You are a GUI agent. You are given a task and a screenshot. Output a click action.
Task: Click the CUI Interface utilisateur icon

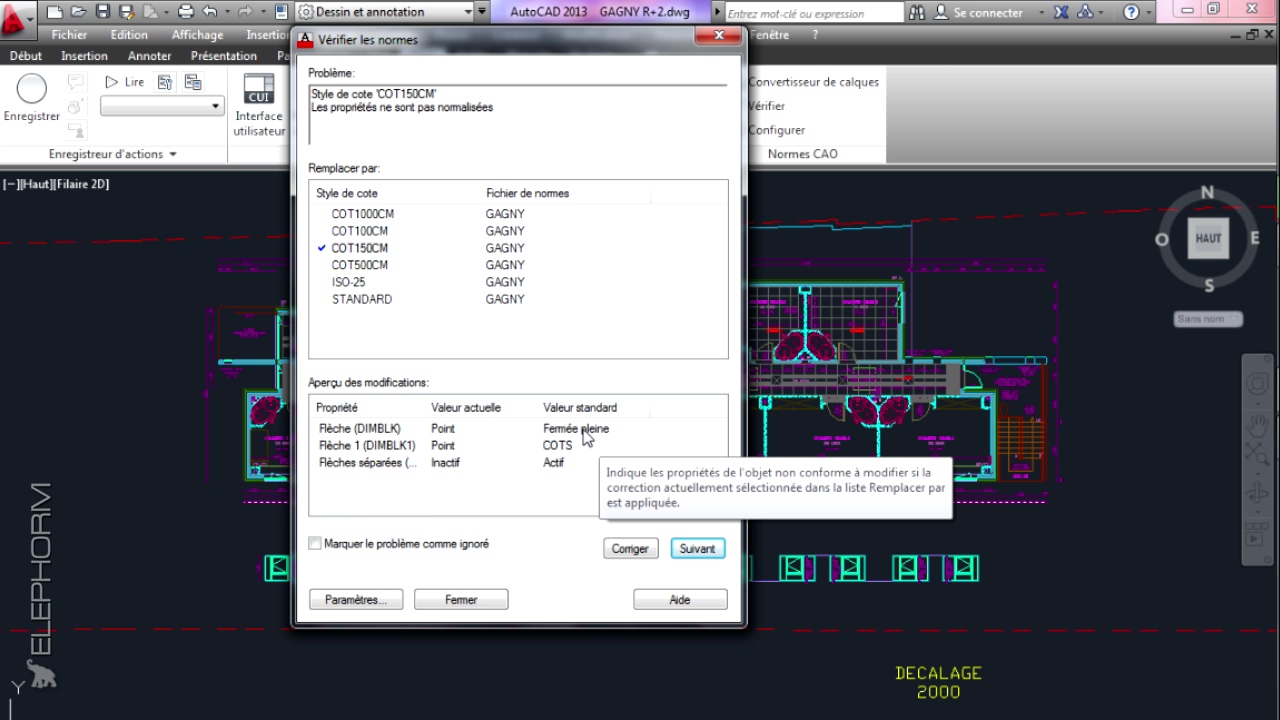click(259, 105)
